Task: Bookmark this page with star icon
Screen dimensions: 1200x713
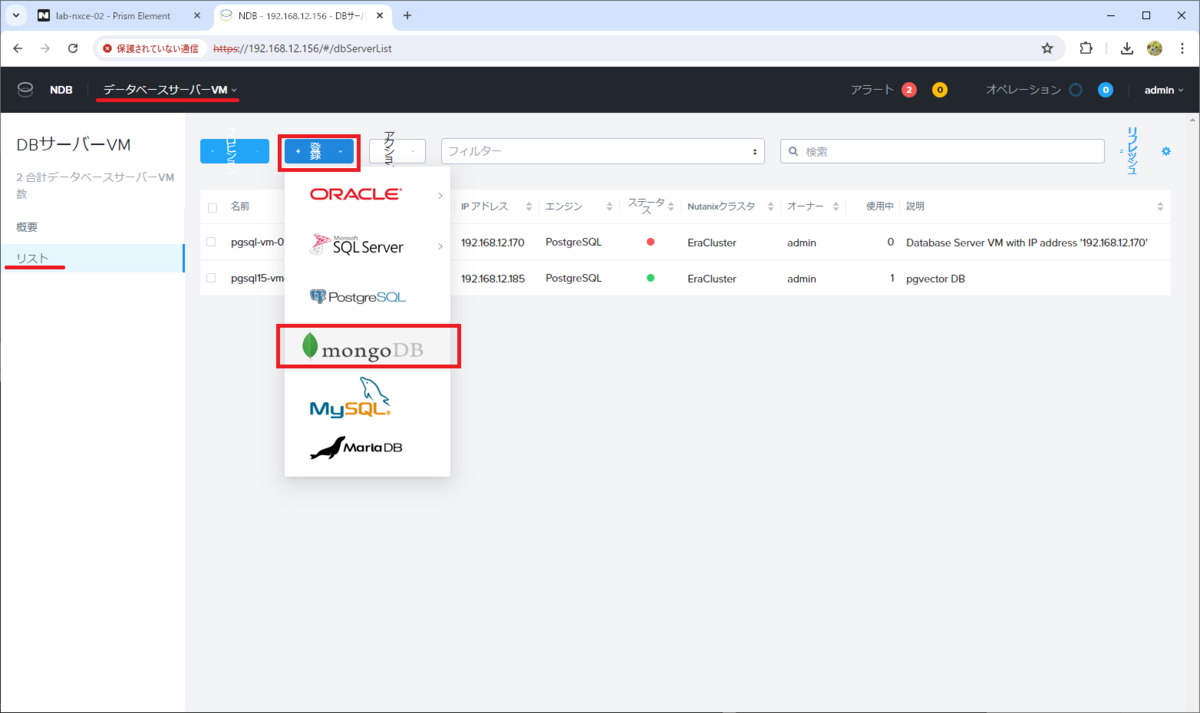Action: click(1047, 48)
